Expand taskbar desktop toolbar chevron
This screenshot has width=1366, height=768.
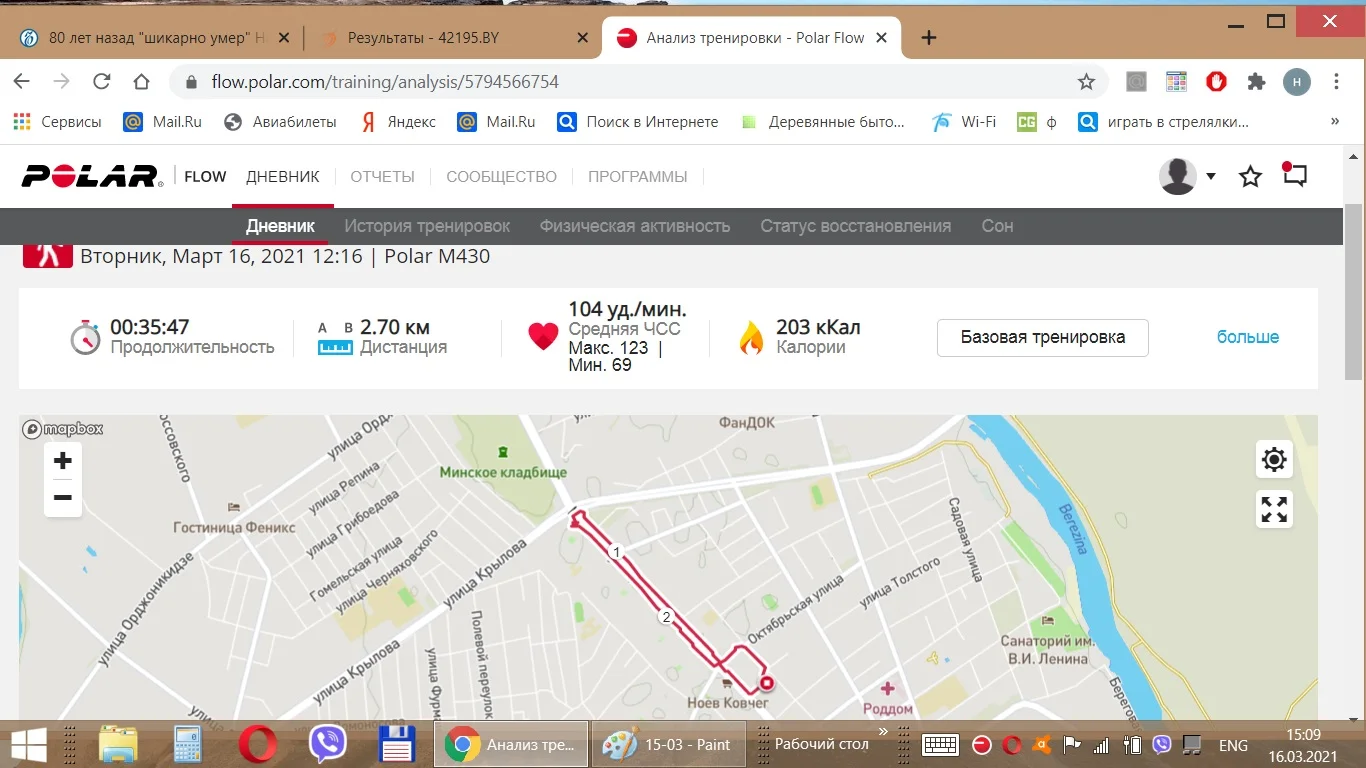point(883,734)
